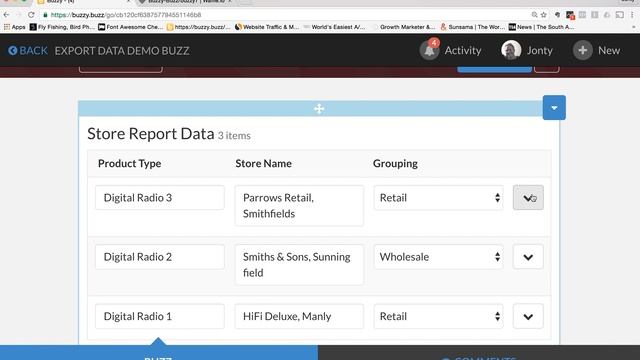The width and height of the screenshot is (640, 360).
Task: Open the Website Traffic & M... bookmark
Action: (x=267, y=27)
